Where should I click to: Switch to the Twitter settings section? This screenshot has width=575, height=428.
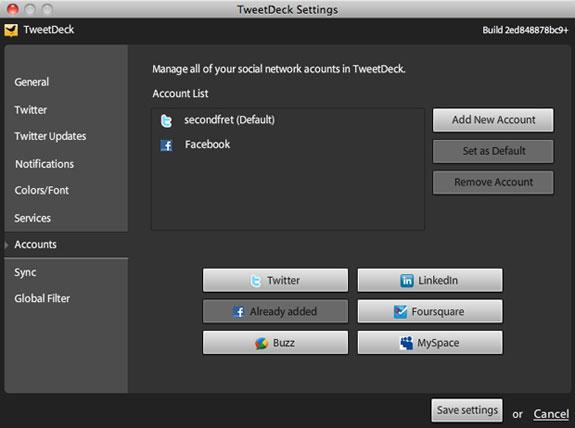pos(31,110)
